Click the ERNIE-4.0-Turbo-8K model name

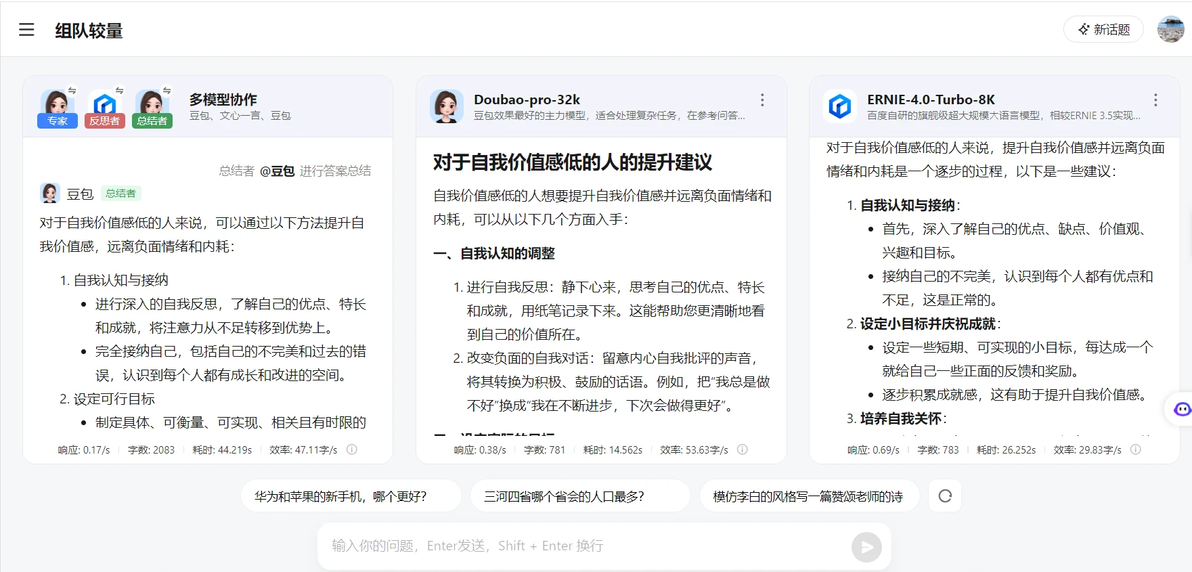tap(931, 100)
